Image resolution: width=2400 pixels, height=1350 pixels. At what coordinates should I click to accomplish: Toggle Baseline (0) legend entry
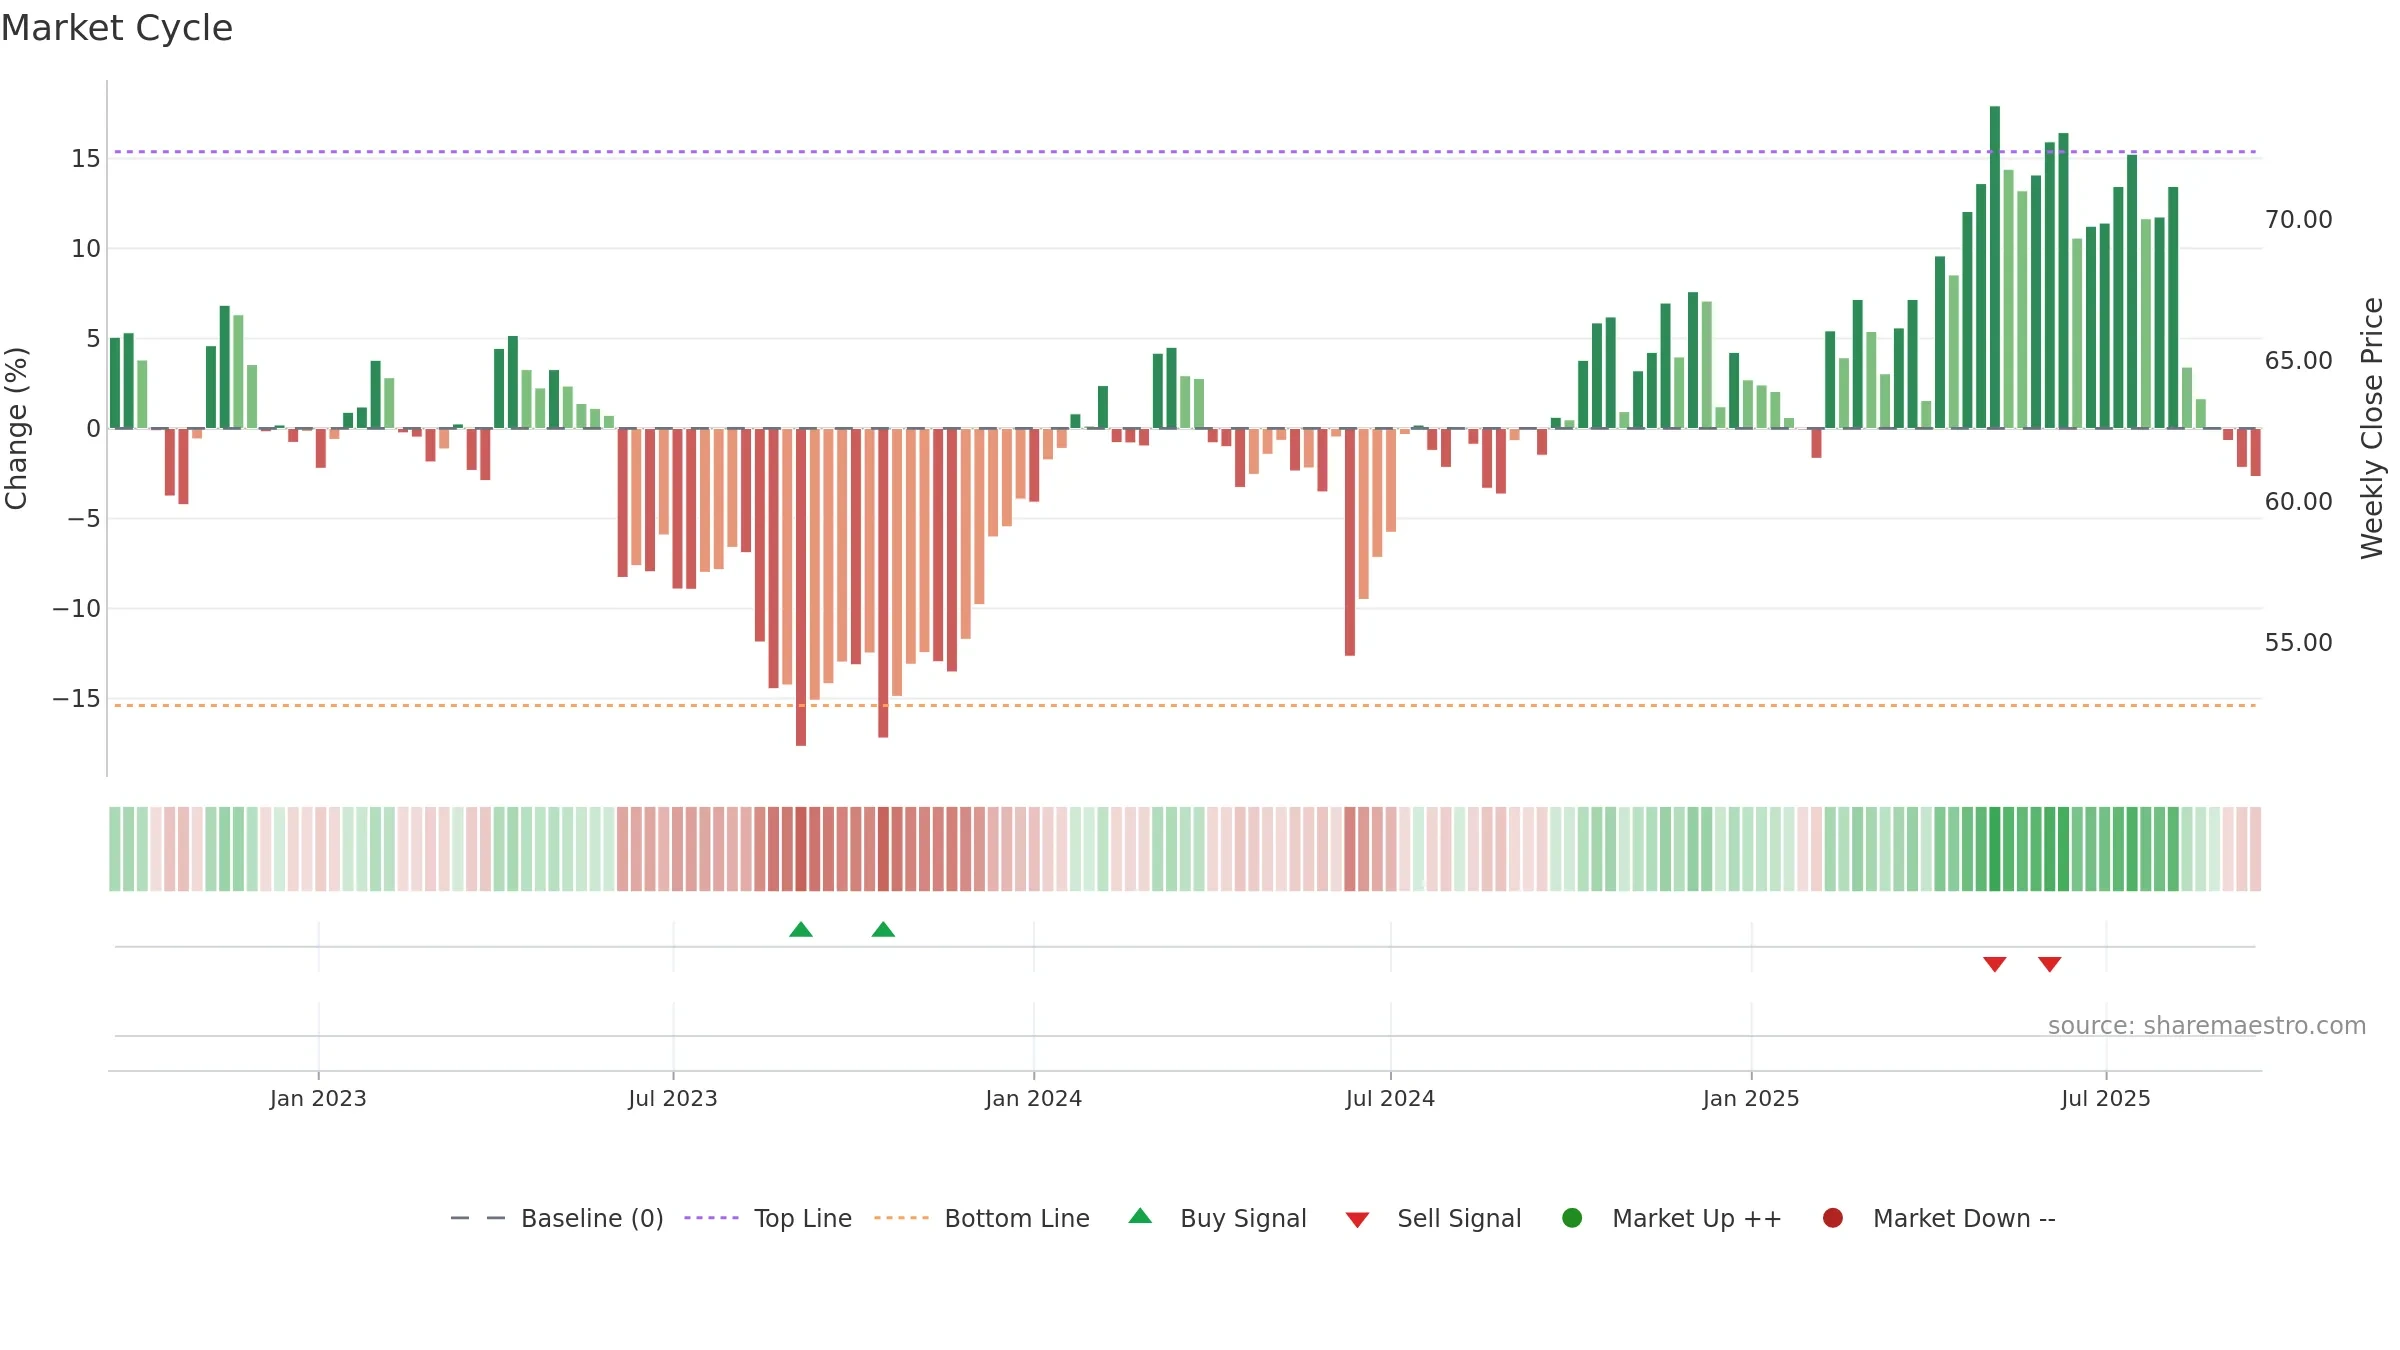tap(557, 1218)
